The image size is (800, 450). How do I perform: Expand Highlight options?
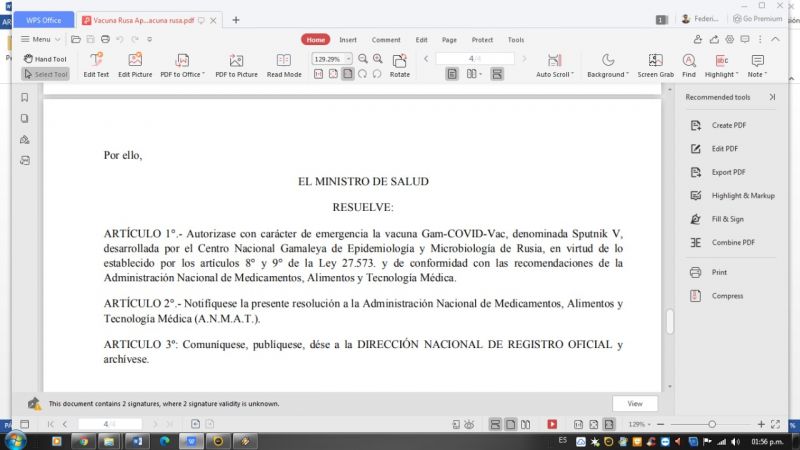pyautogui.click(x=721, y=65)
